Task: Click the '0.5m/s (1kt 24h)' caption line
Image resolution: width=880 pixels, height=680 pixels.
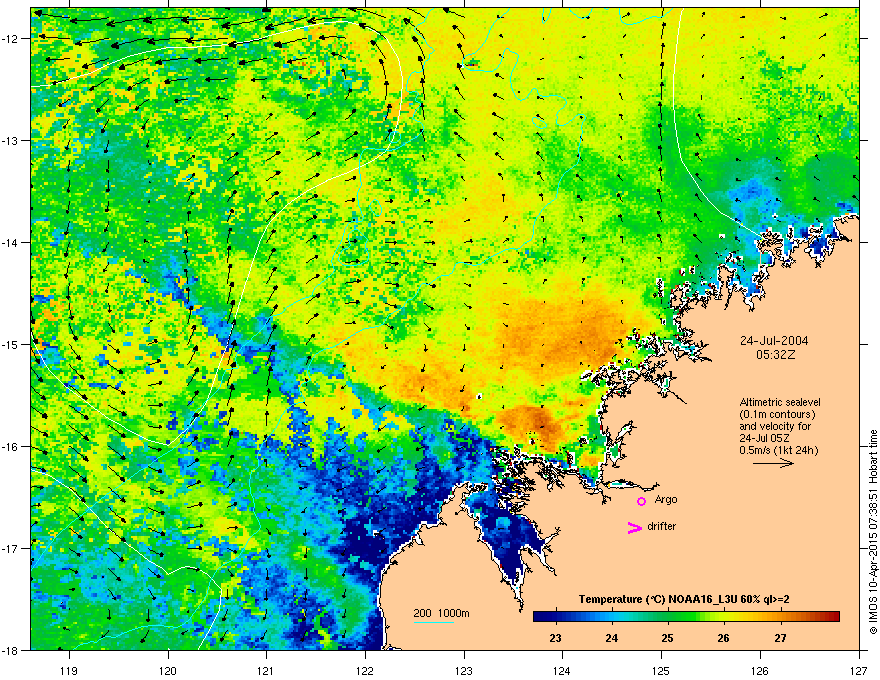Action: coord(778,450)
